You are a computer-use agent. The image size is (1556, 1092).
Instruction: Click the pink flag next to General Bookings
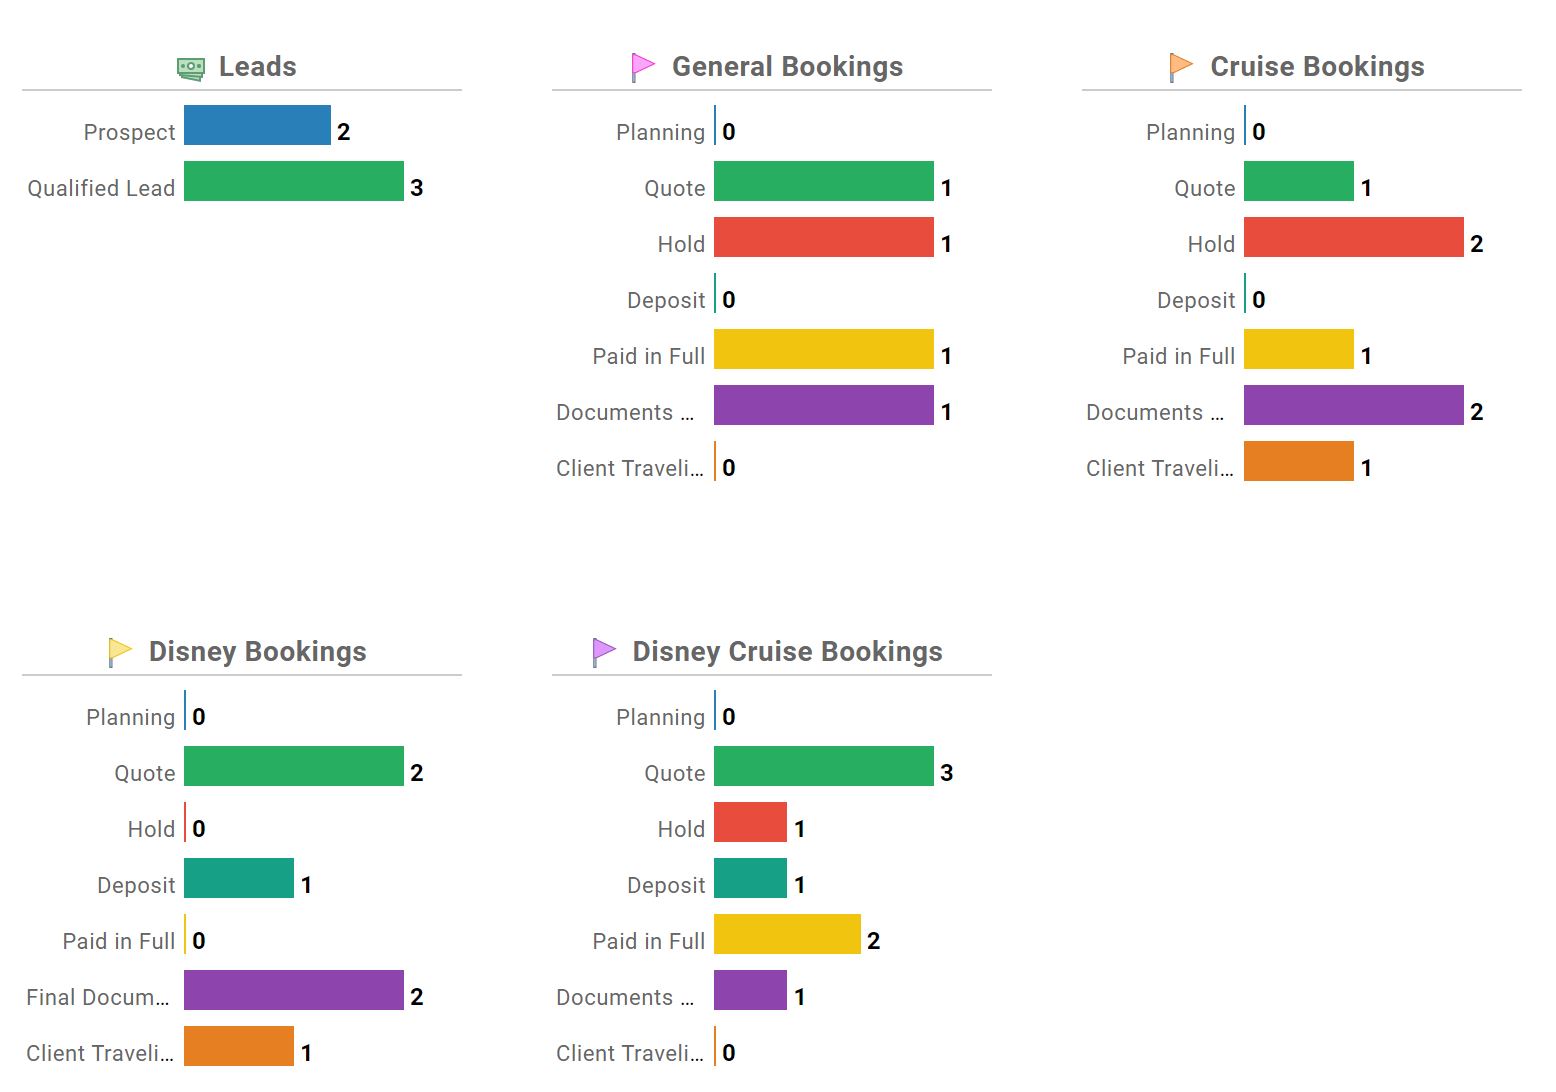coord(642,67)
